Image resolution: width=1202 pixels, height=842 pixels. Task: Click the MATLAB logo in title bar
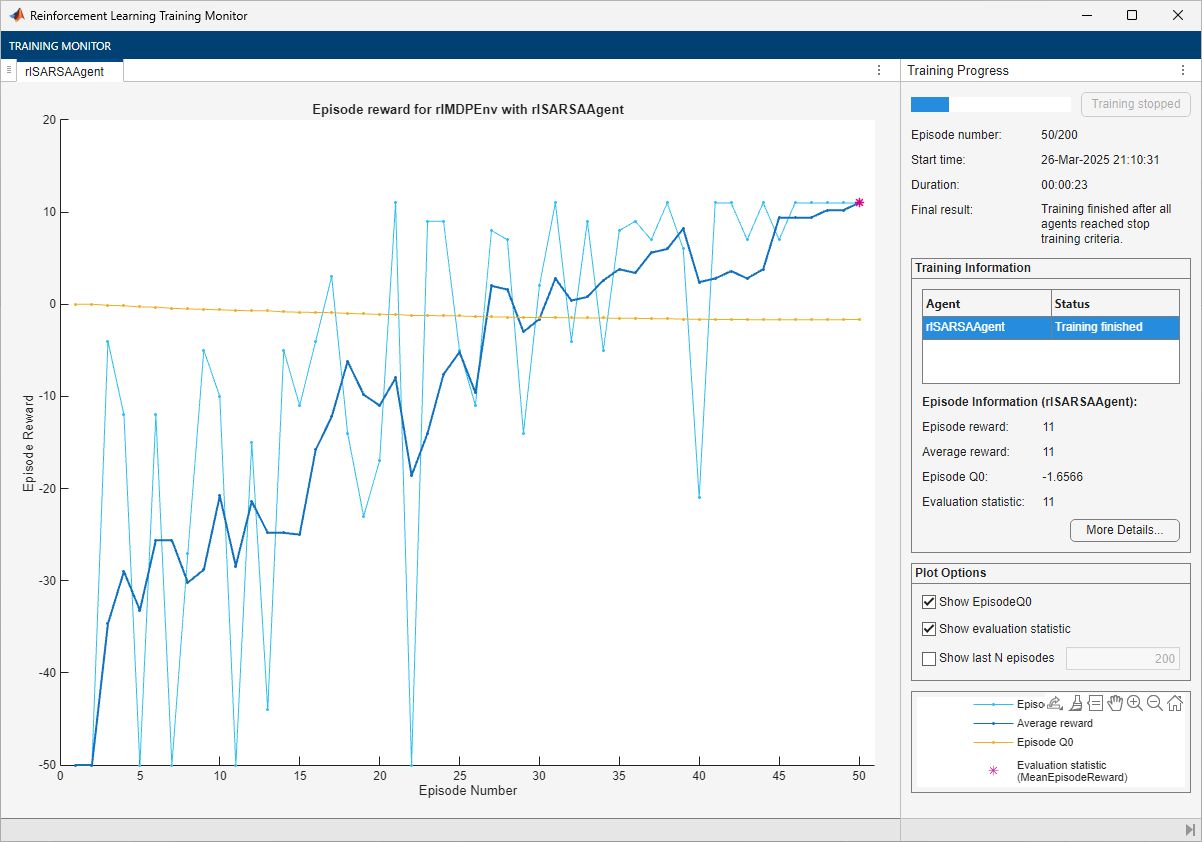(17, 16)
